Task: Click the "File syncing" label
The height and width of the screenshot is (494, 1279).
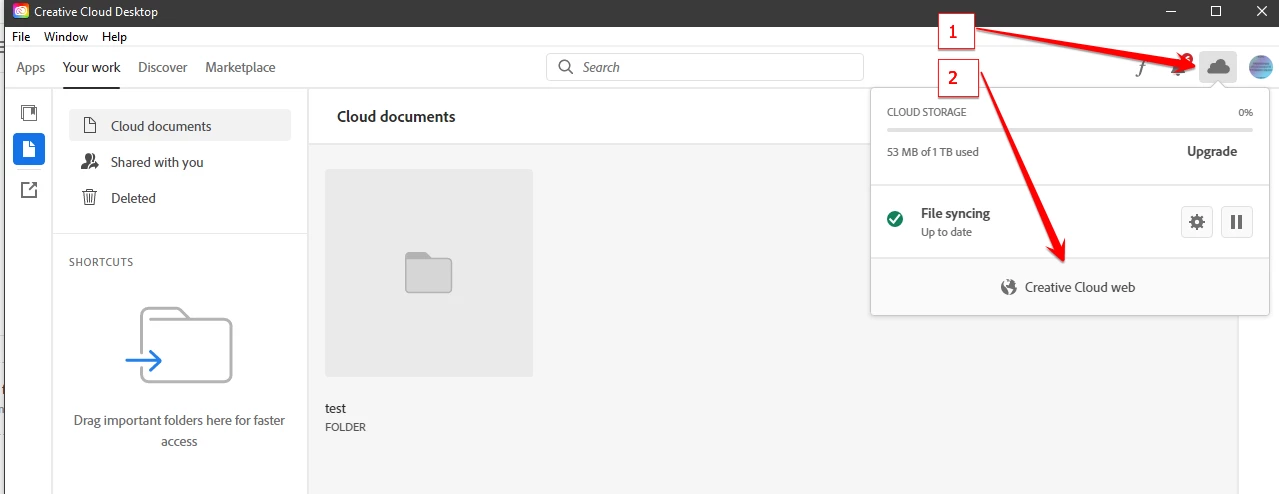Action: click(955, 214)
